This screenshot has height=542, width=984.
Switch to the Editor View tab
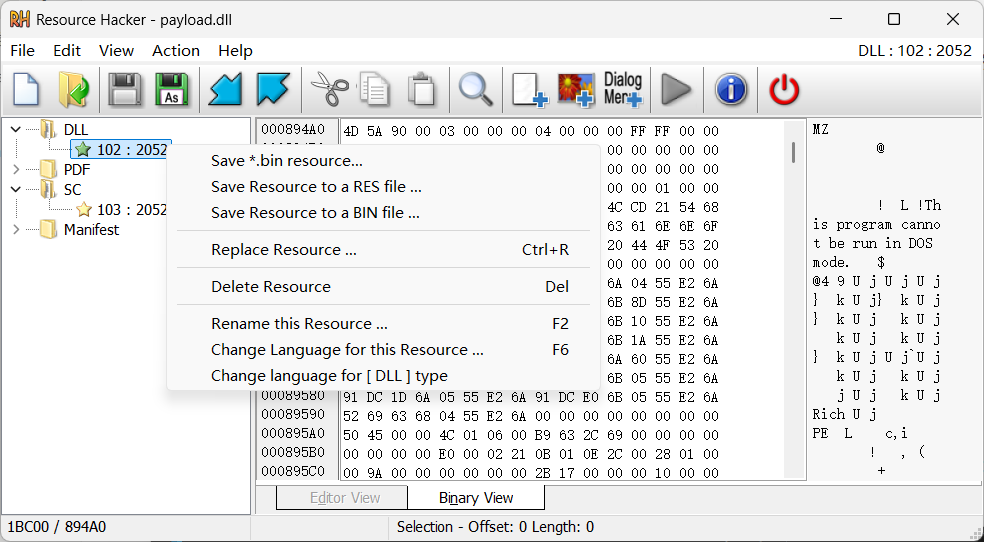(345, 498)
